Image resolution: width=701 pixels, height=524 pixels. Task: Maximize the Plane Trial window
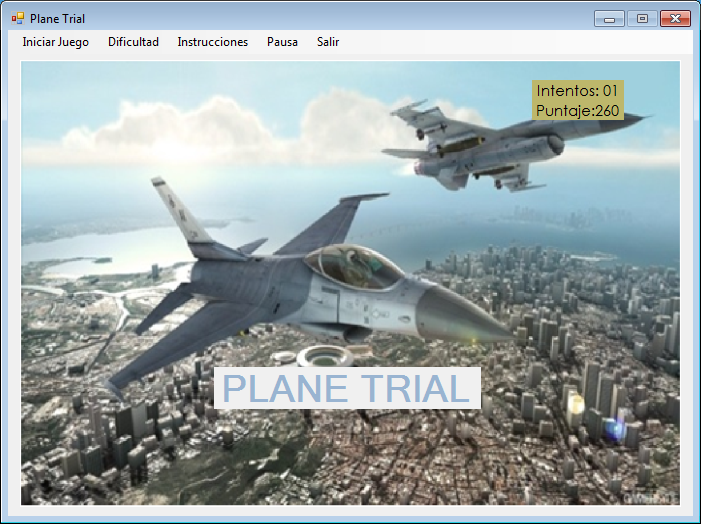[x=642, y=19]
